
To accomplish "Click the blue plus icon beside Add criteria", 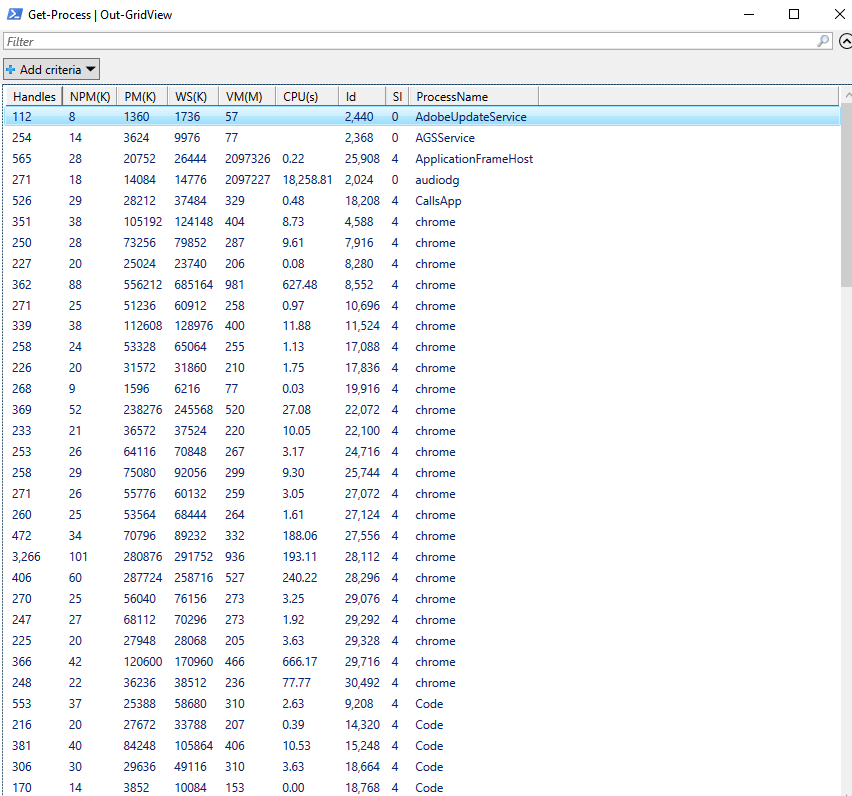I will [x=11, y=69].
